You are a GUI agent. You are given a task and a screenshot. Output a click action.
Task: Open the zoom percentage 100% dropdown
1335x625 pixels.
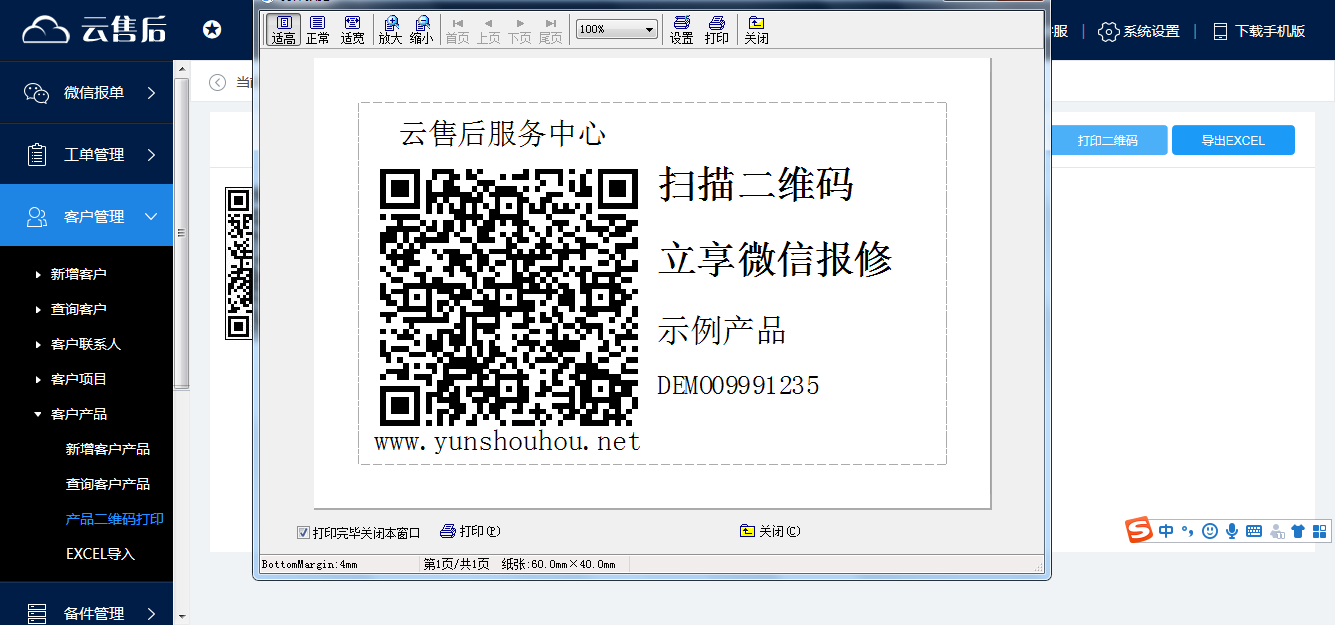click(x=617, y=29)
